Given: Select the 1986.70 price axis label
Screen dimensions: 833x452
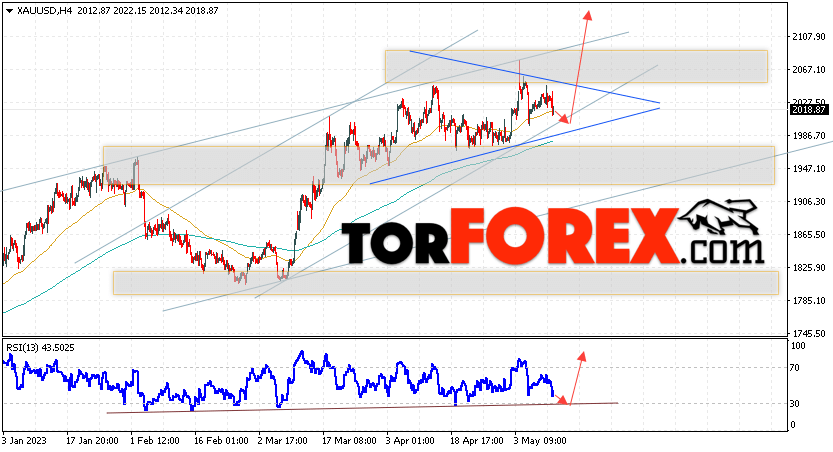Looking at the screenshot, I should [x=809, y=136].
